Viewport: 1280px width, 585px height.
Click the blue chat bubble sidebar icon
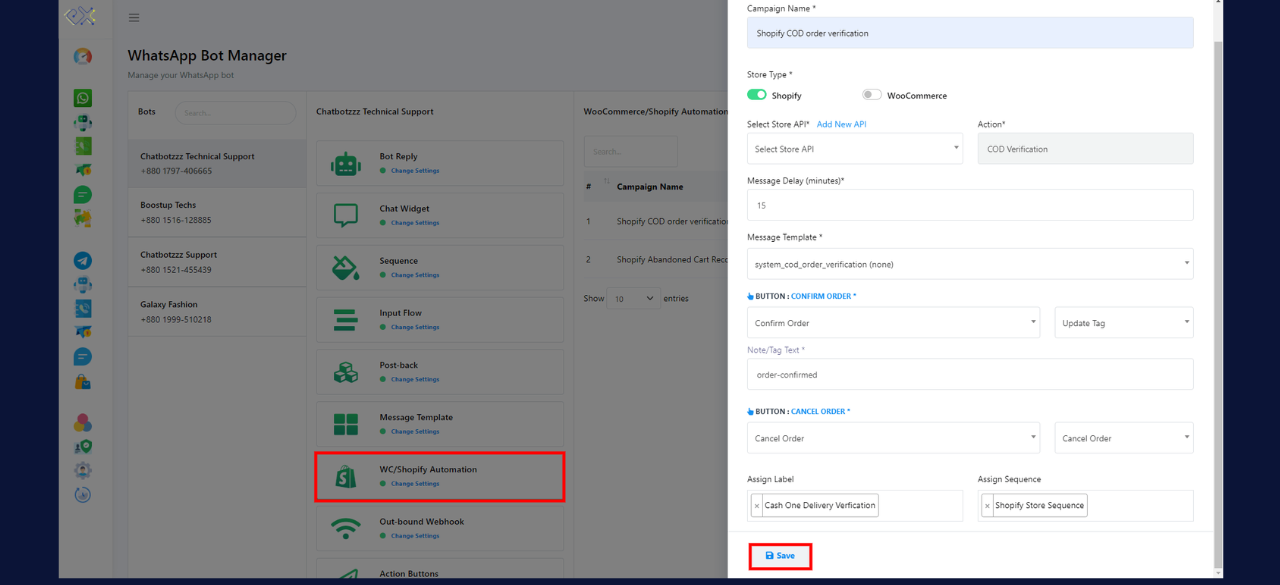[83, 357]
